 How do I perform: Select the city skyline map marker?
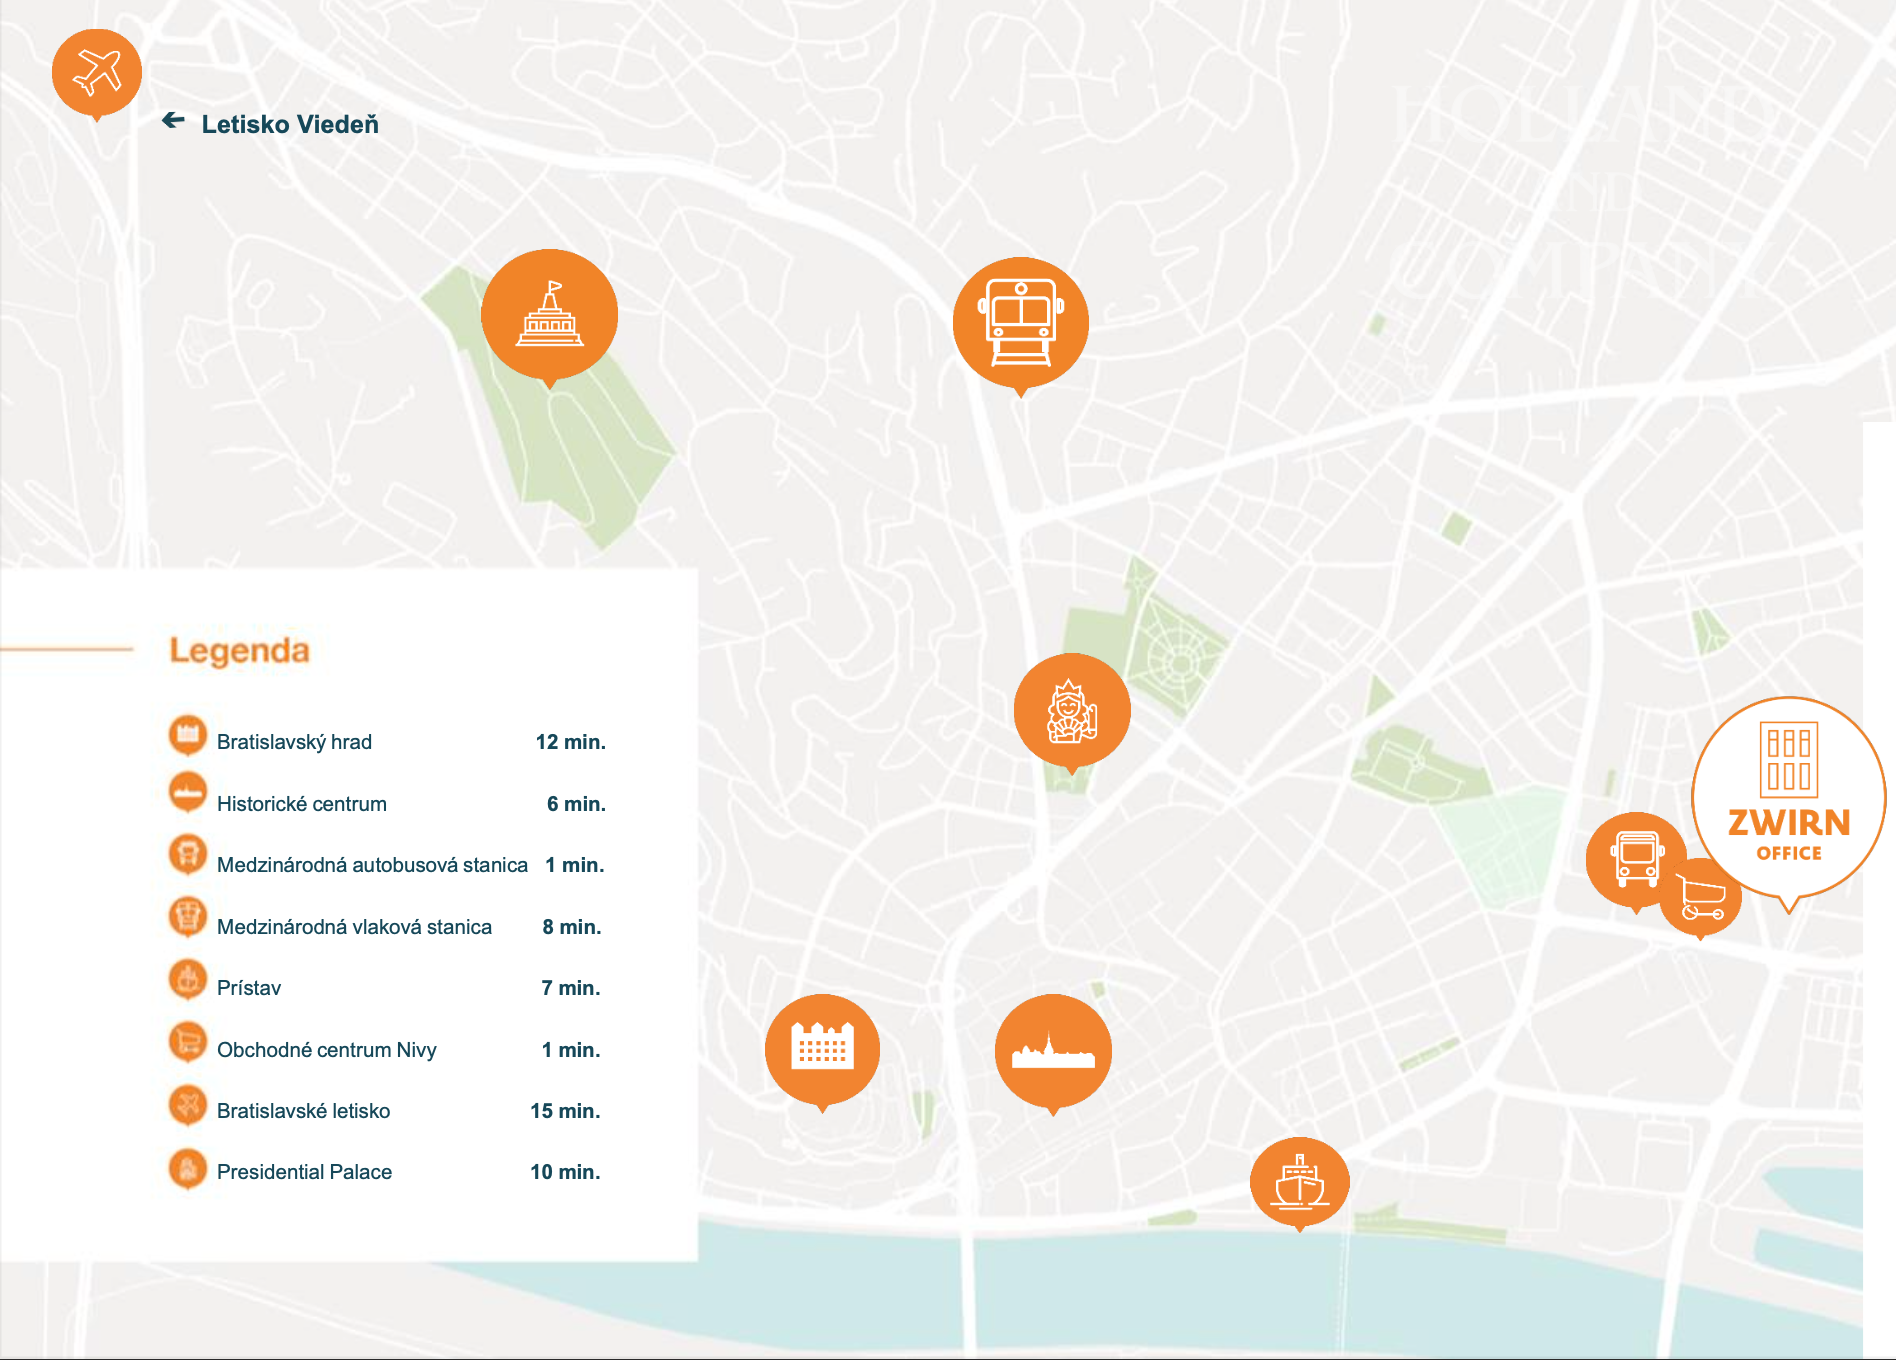click(1053, 1052)
